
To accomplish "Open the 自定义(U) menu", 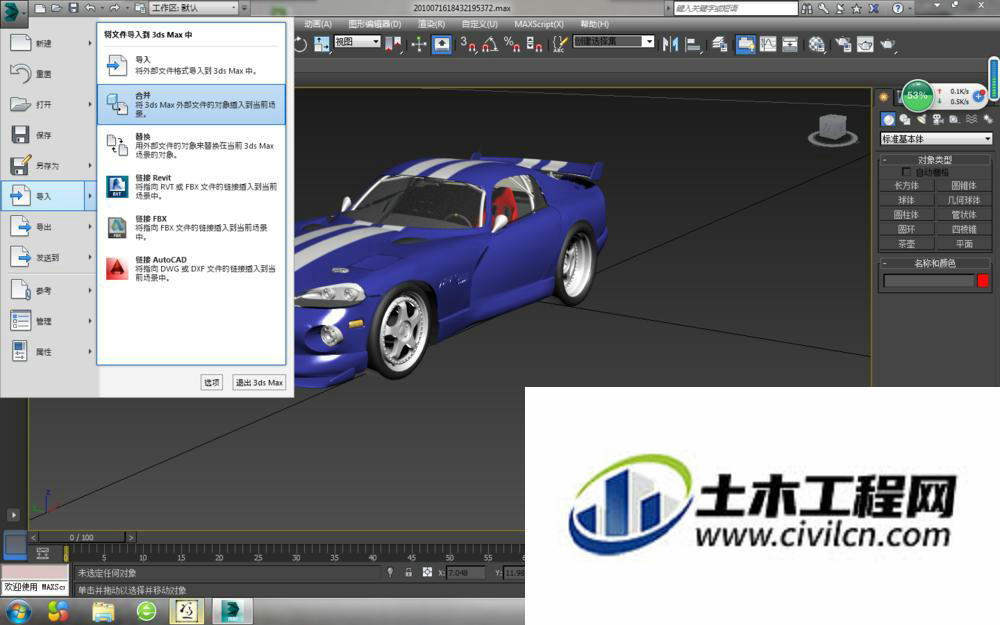I will 480,24.
